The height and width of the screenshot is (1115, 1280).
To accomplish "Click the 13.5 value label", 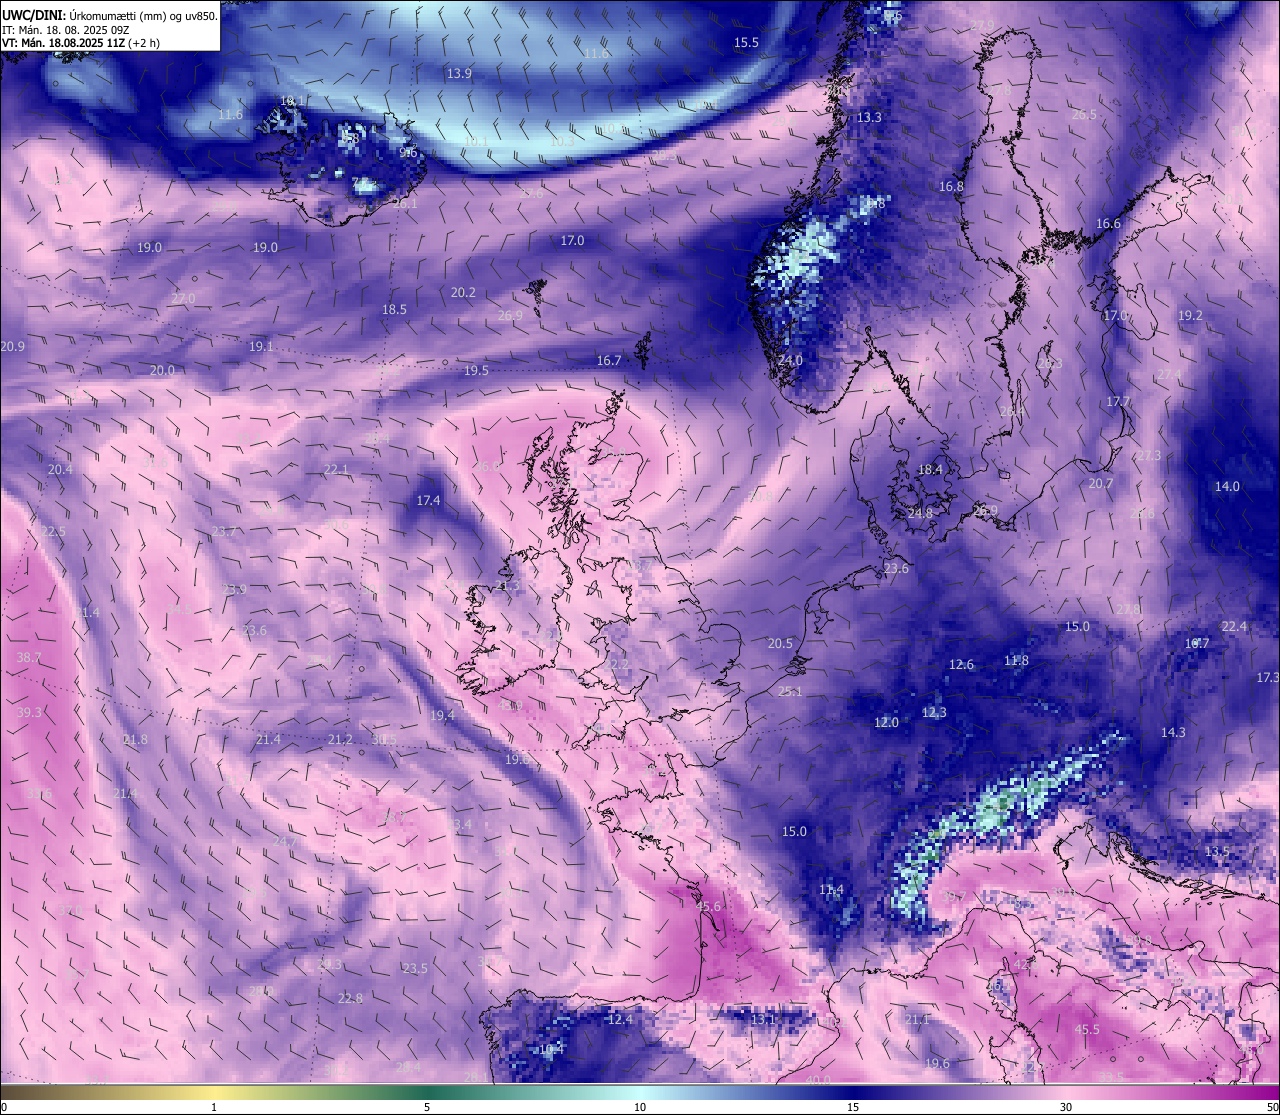I will point(1217,852).
